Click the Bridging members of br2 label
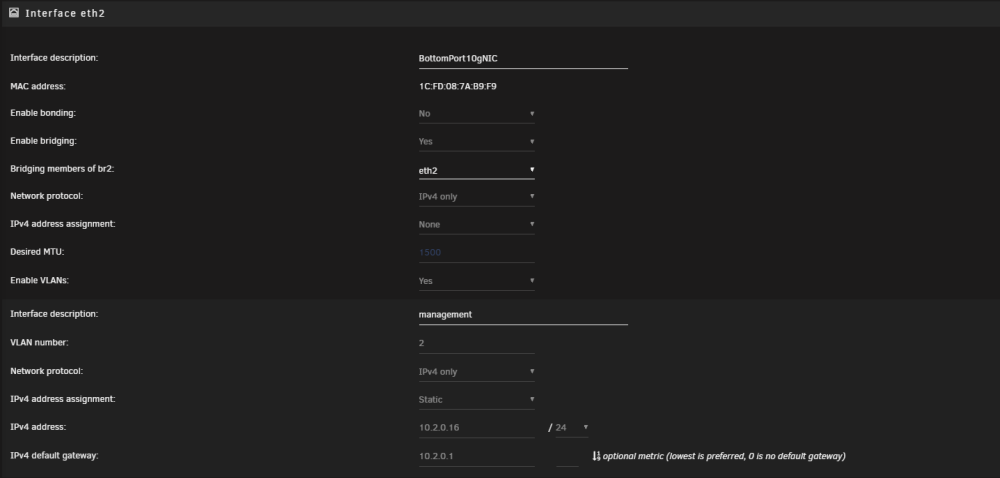Screen dimensions: 1000x478 point(62,169)
